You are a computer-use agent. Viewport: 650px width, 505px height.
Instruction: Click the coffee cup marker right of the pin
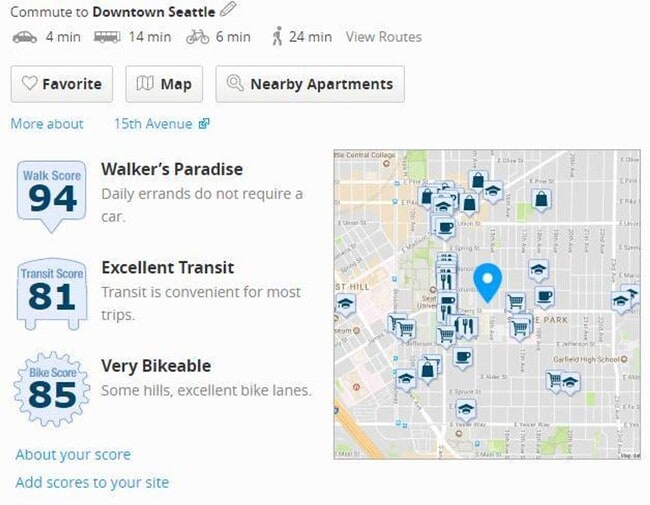(544, 297)
